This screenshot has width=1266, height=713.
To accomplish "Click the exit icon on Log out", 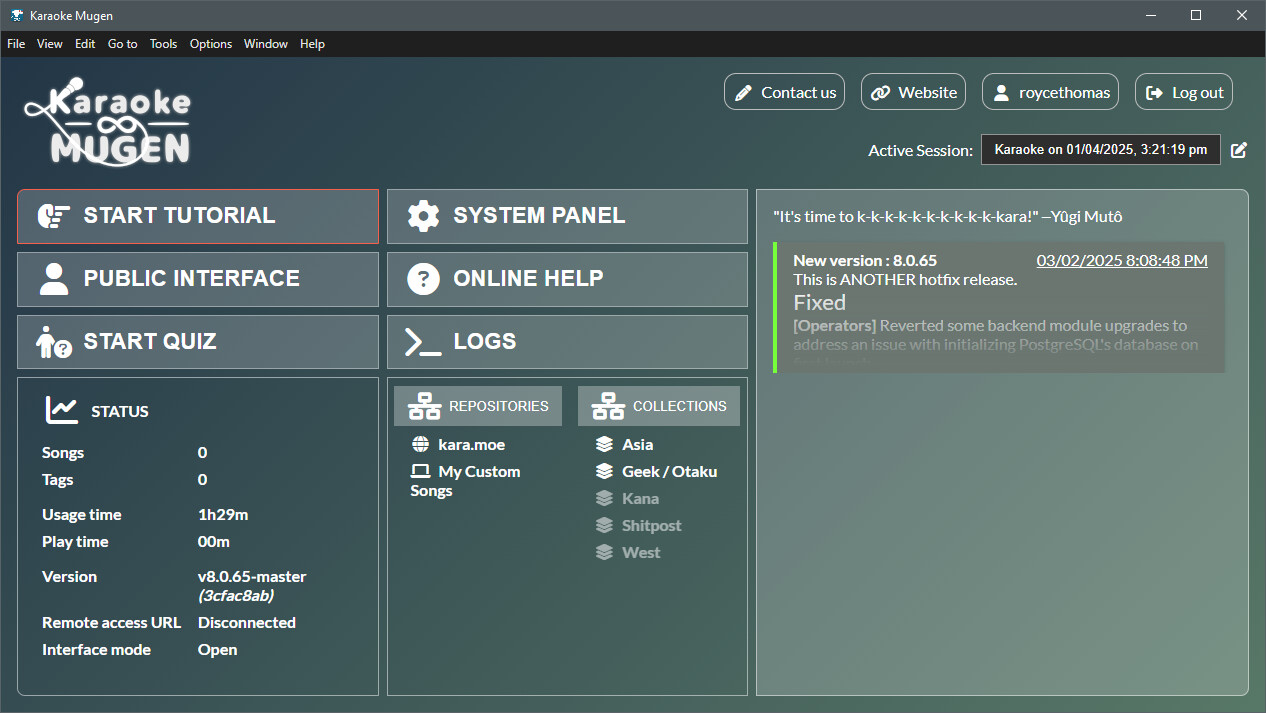I will 1154,93.
